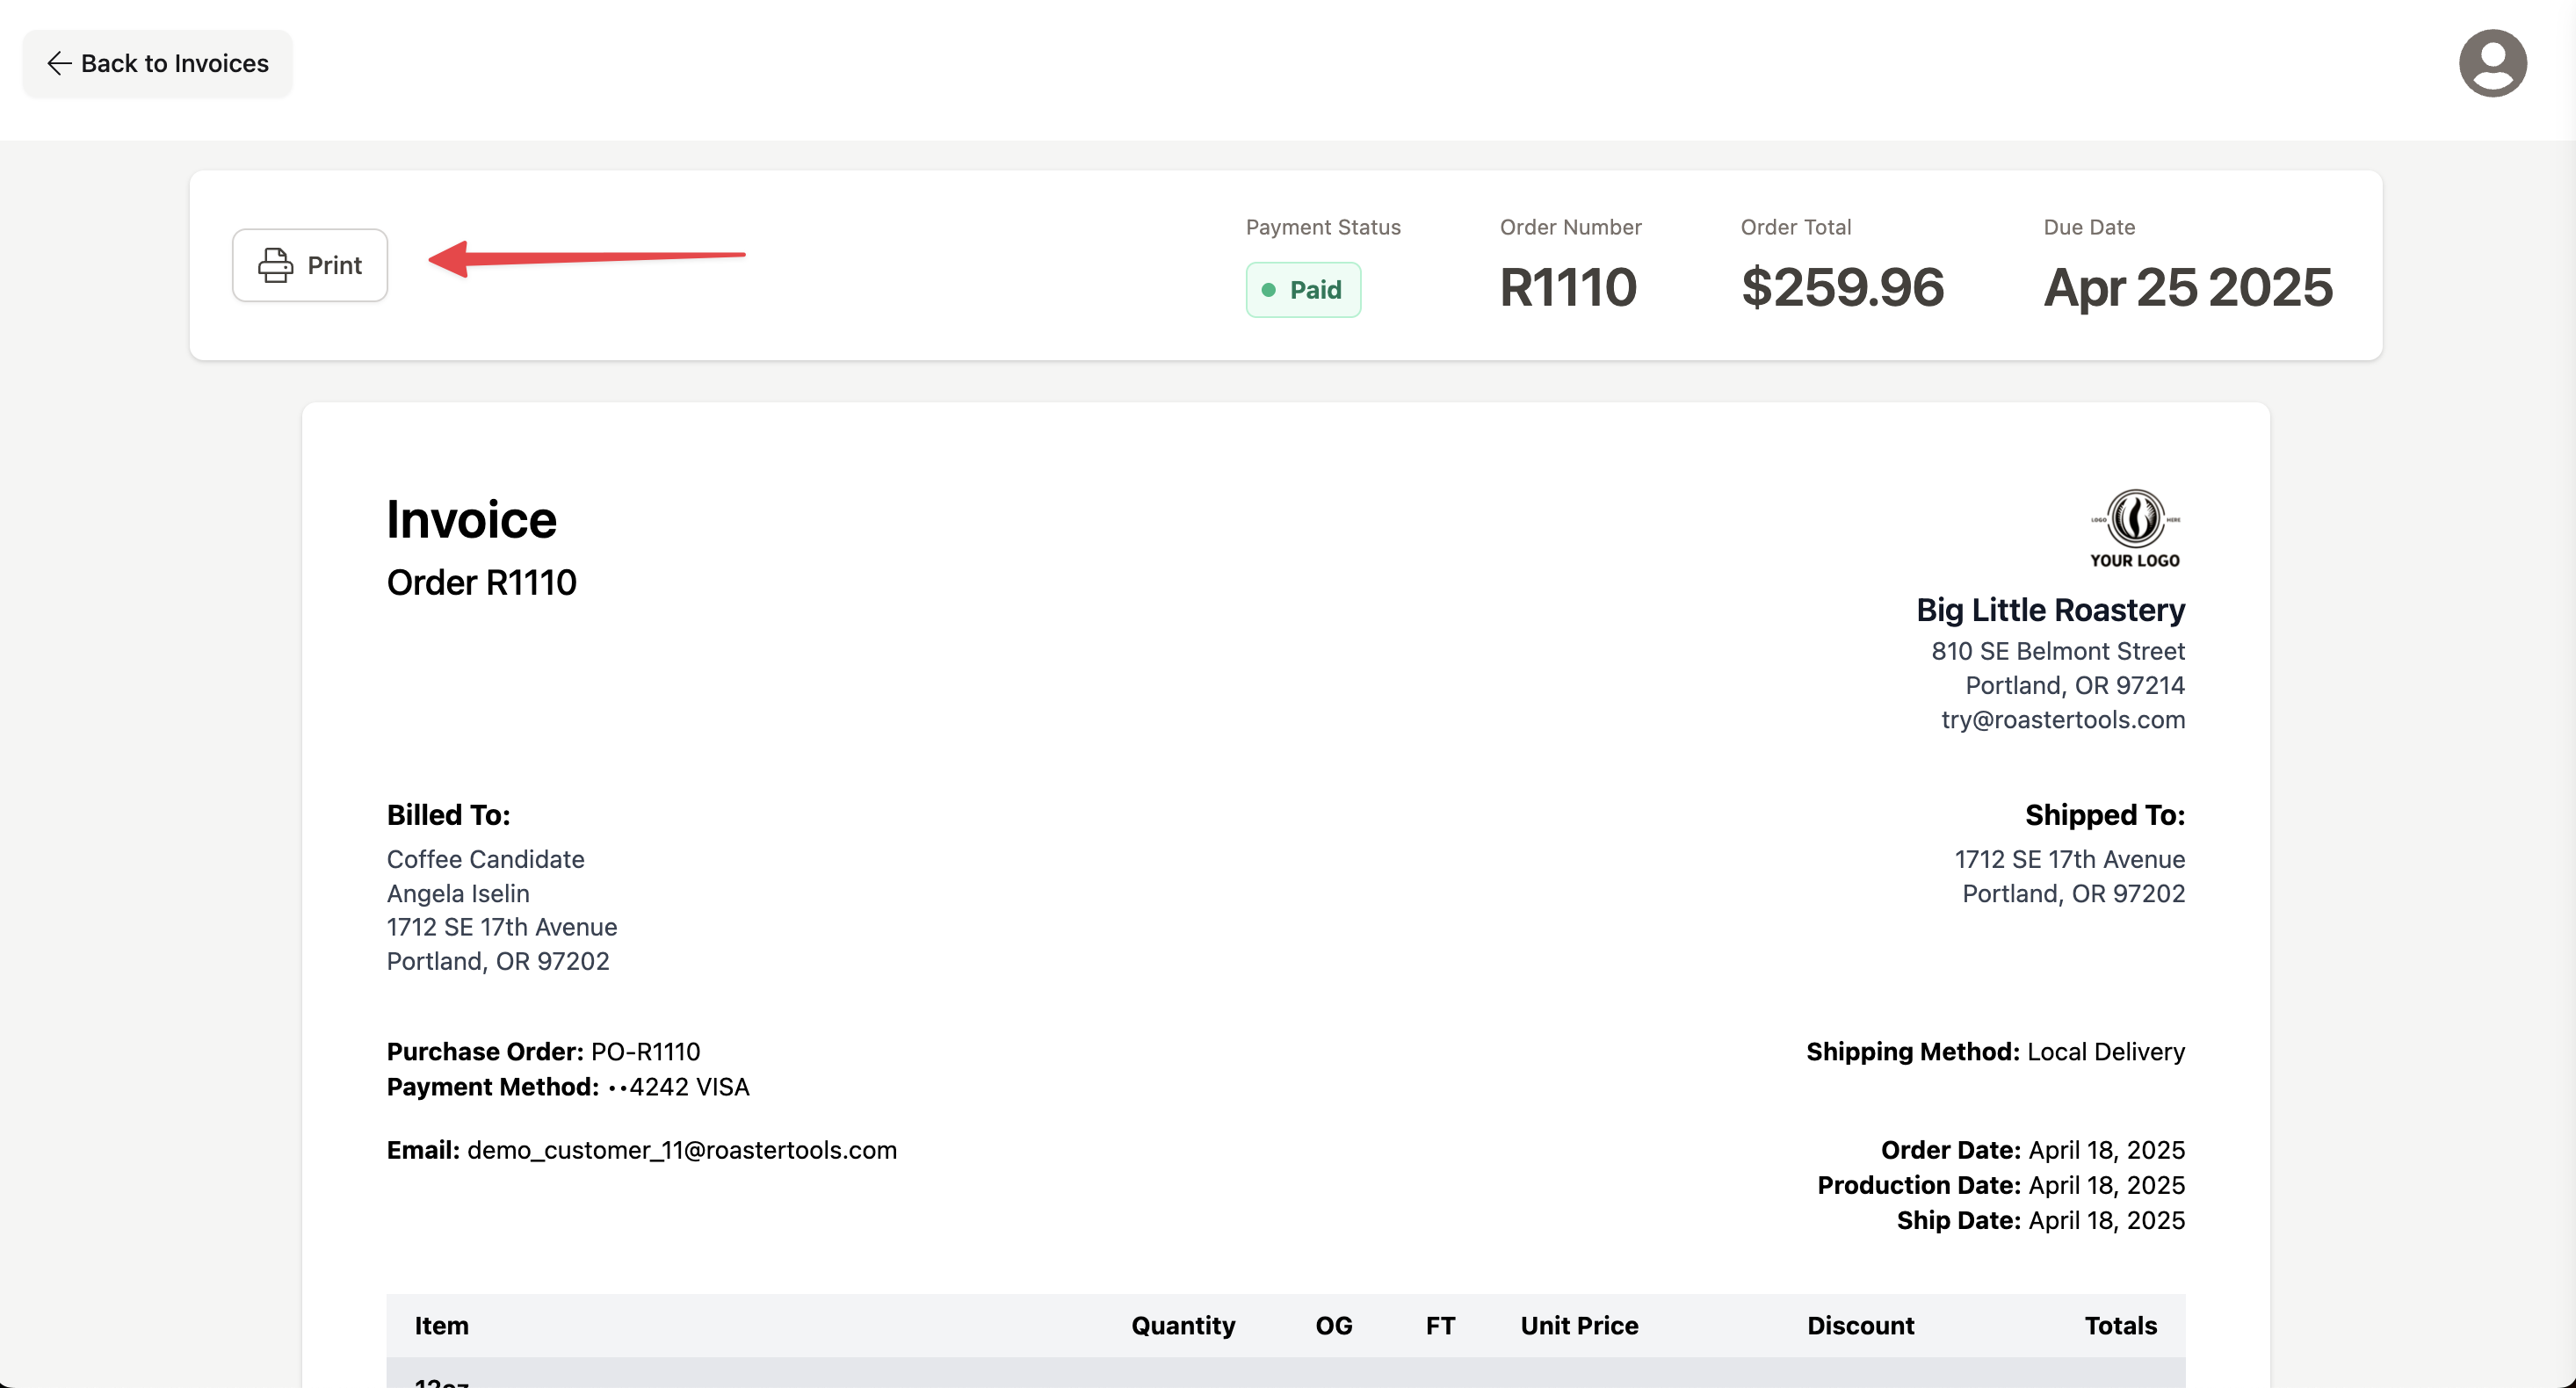Image resolution: width=2576 pixels, height=1388 pixels.
Task: Click the Back to Invoices button
Action: 157,63
